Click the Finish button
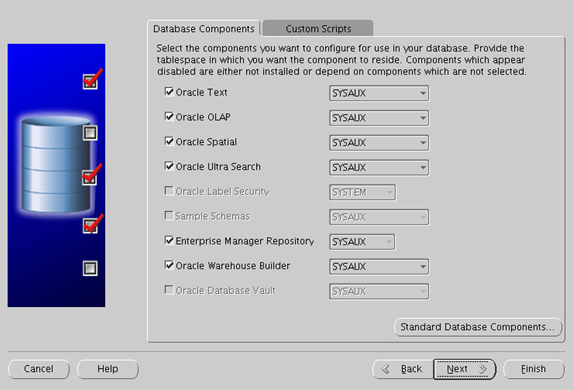This screenshot has height=390, width=574. pos(534,369)
